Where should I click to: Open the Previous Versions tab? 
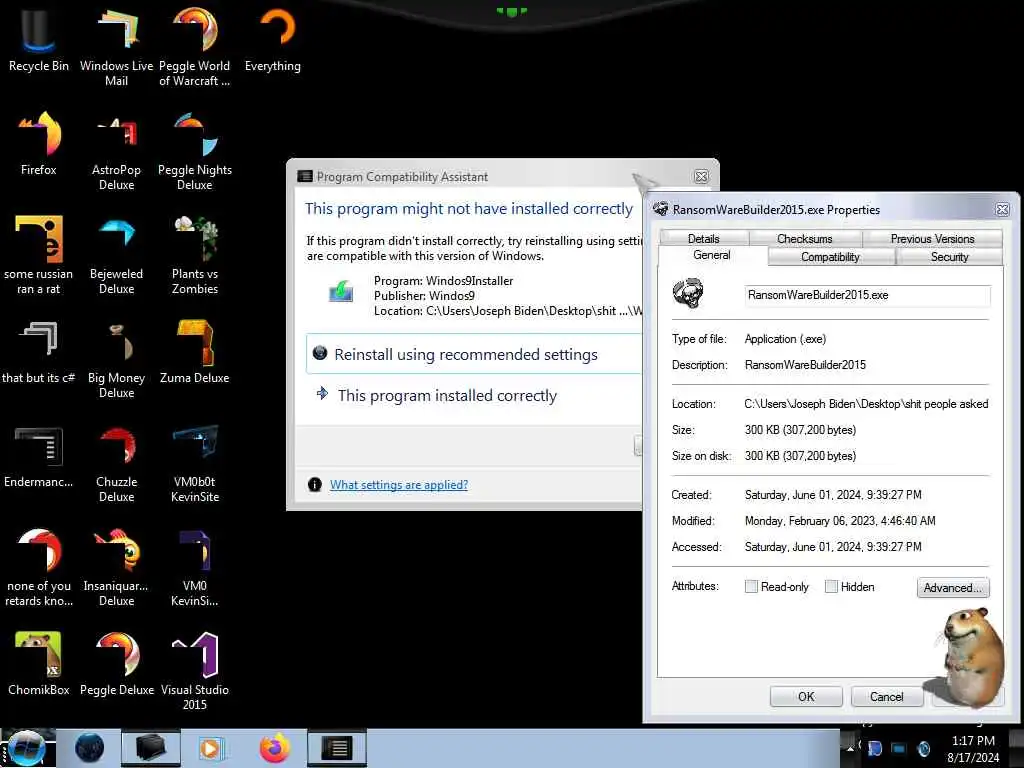tap(933, 238)
